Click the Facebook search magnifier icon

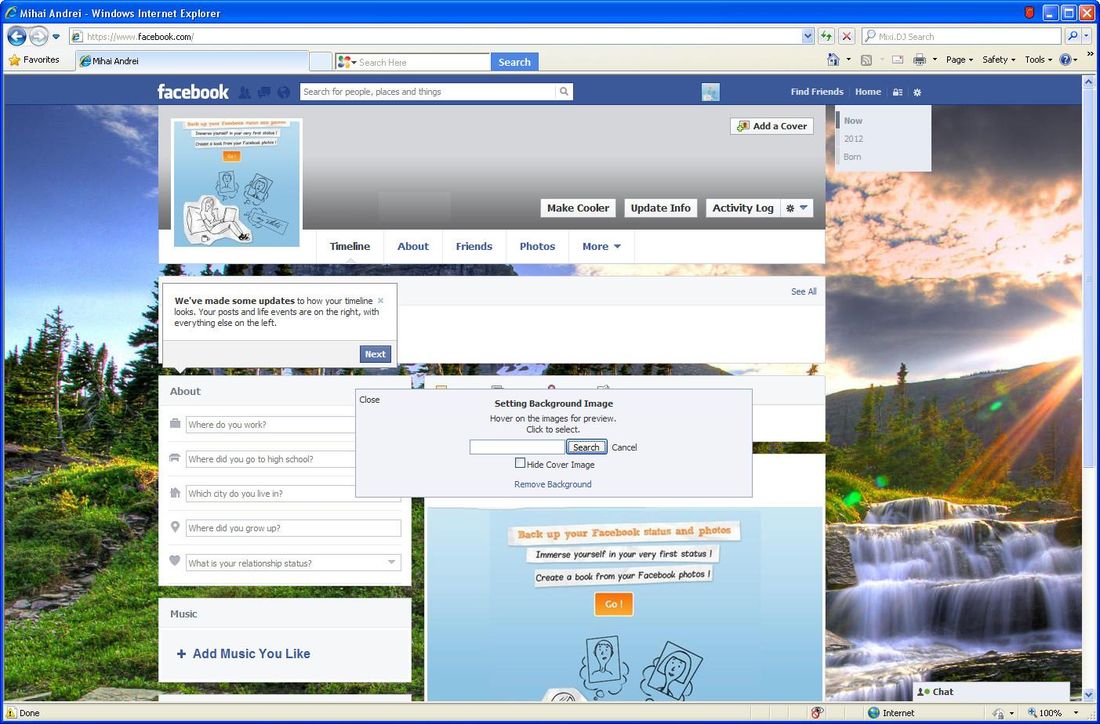(563, 91)
